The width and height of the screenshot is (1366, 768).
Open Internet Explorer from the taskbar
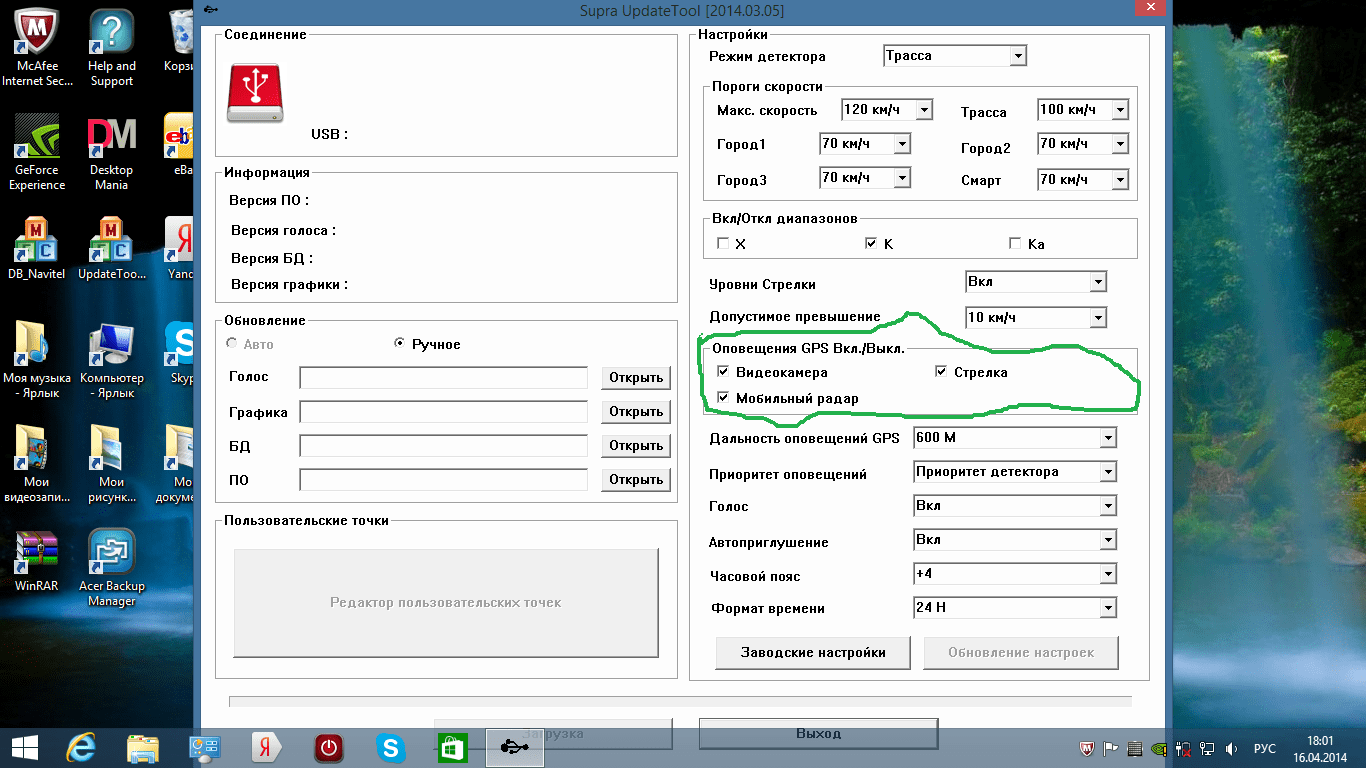80,747
